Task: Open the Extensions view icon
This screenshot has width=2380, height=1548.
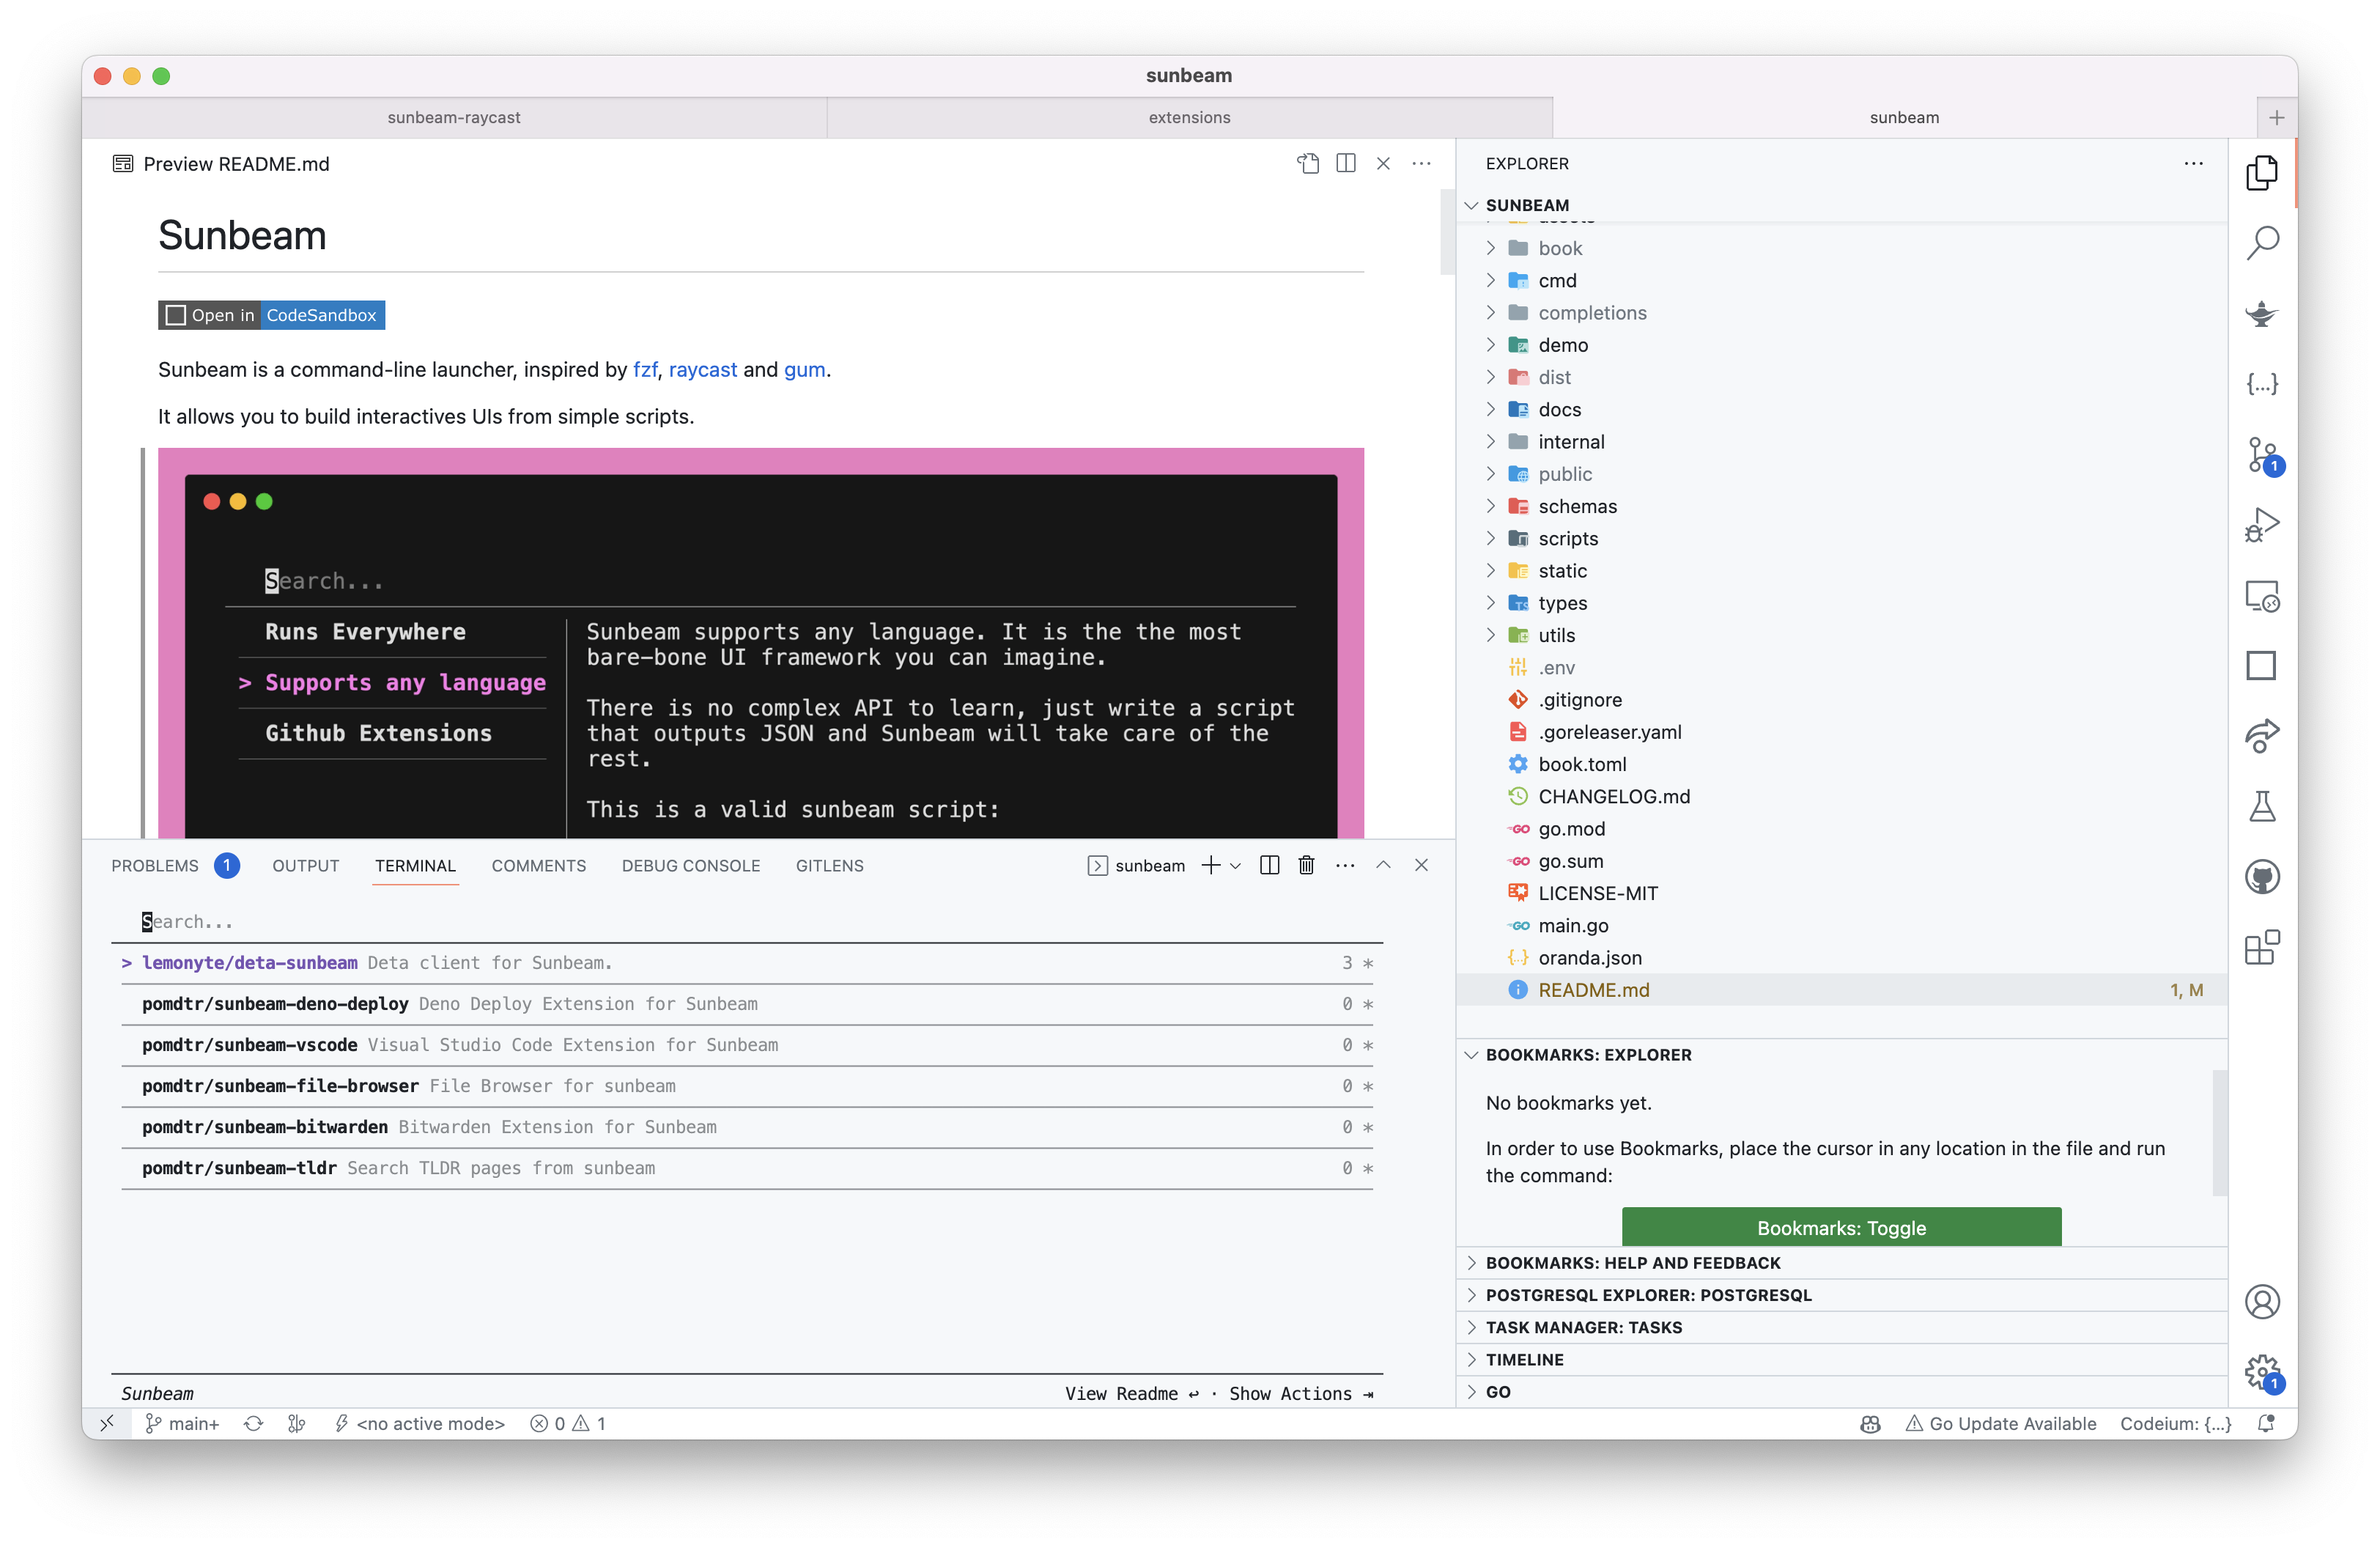Action: (x=2261, y=947)
